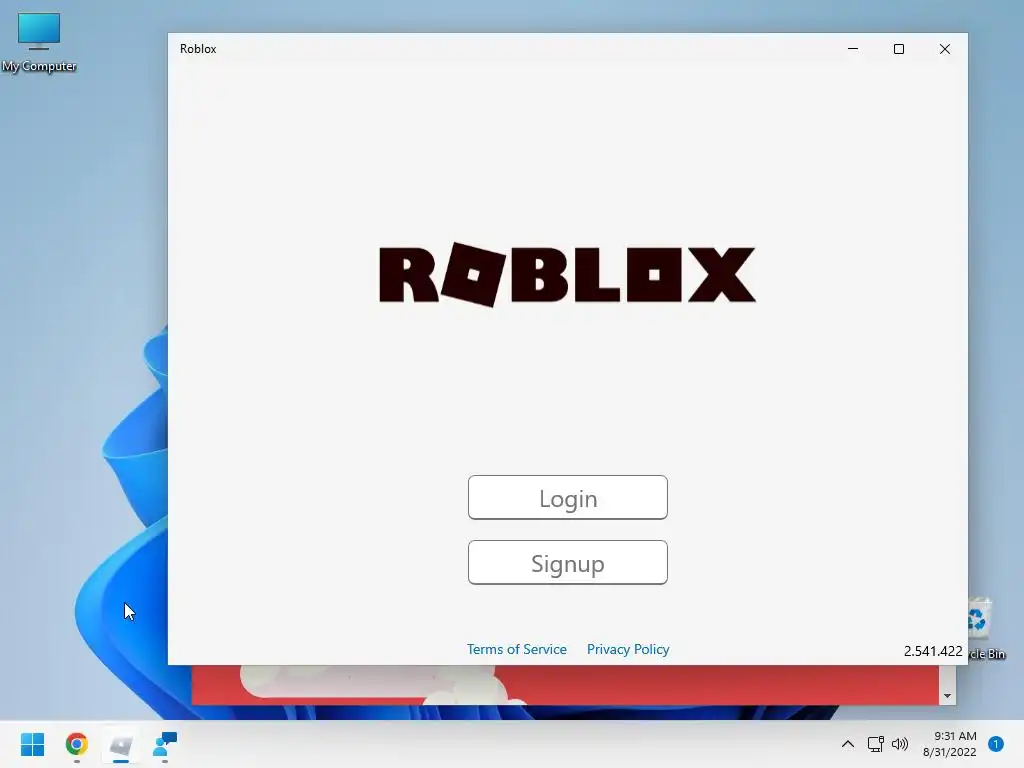Open the chat app in the taskbar
The image size is (1024, 768).
click(x=165, y=744)
